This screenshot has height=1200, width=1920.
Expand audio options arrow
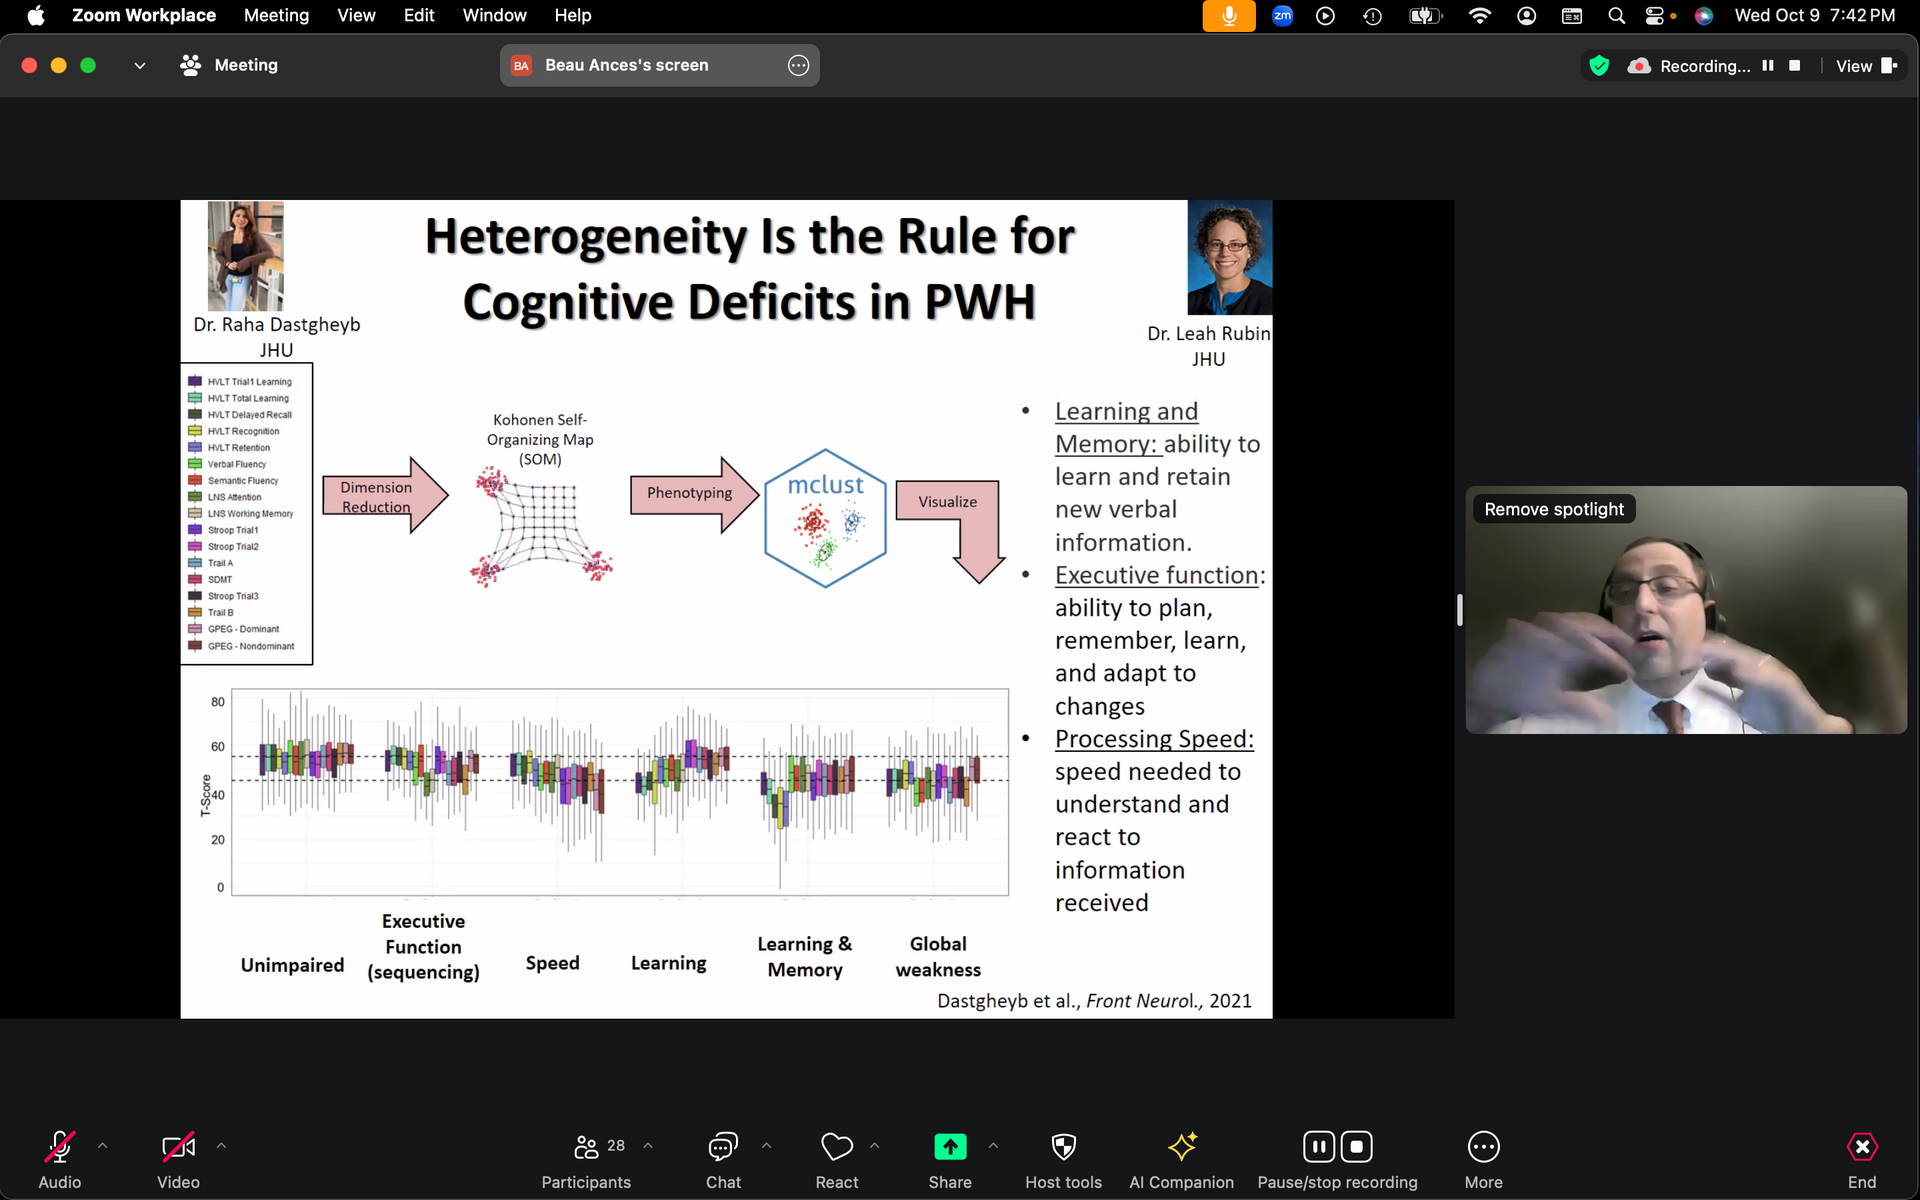click(x=102, y=1146)
